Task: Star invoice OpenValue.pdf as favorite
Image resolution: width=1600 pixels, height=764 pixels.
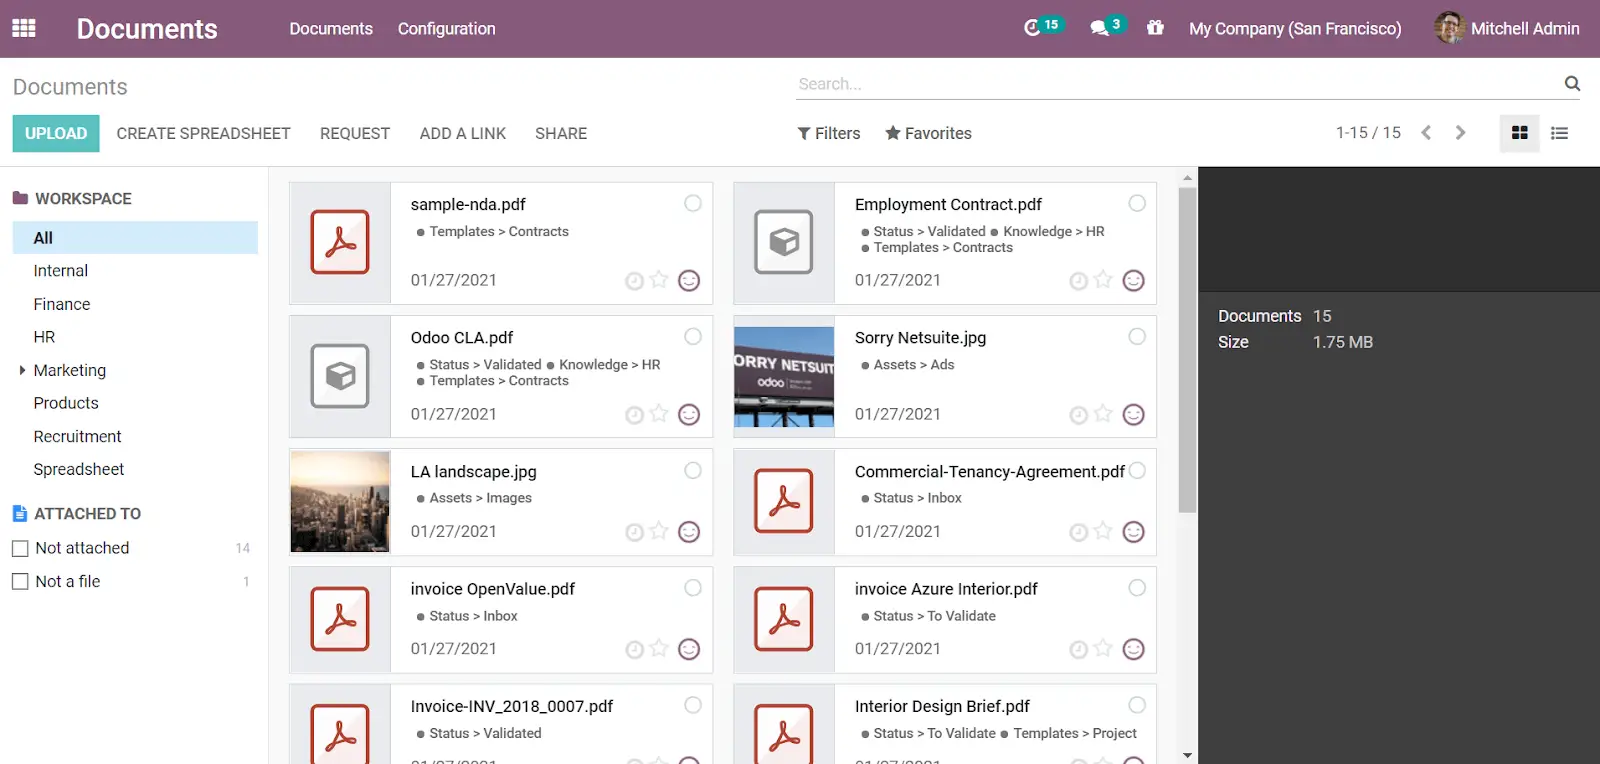Action: coord(659,648)
